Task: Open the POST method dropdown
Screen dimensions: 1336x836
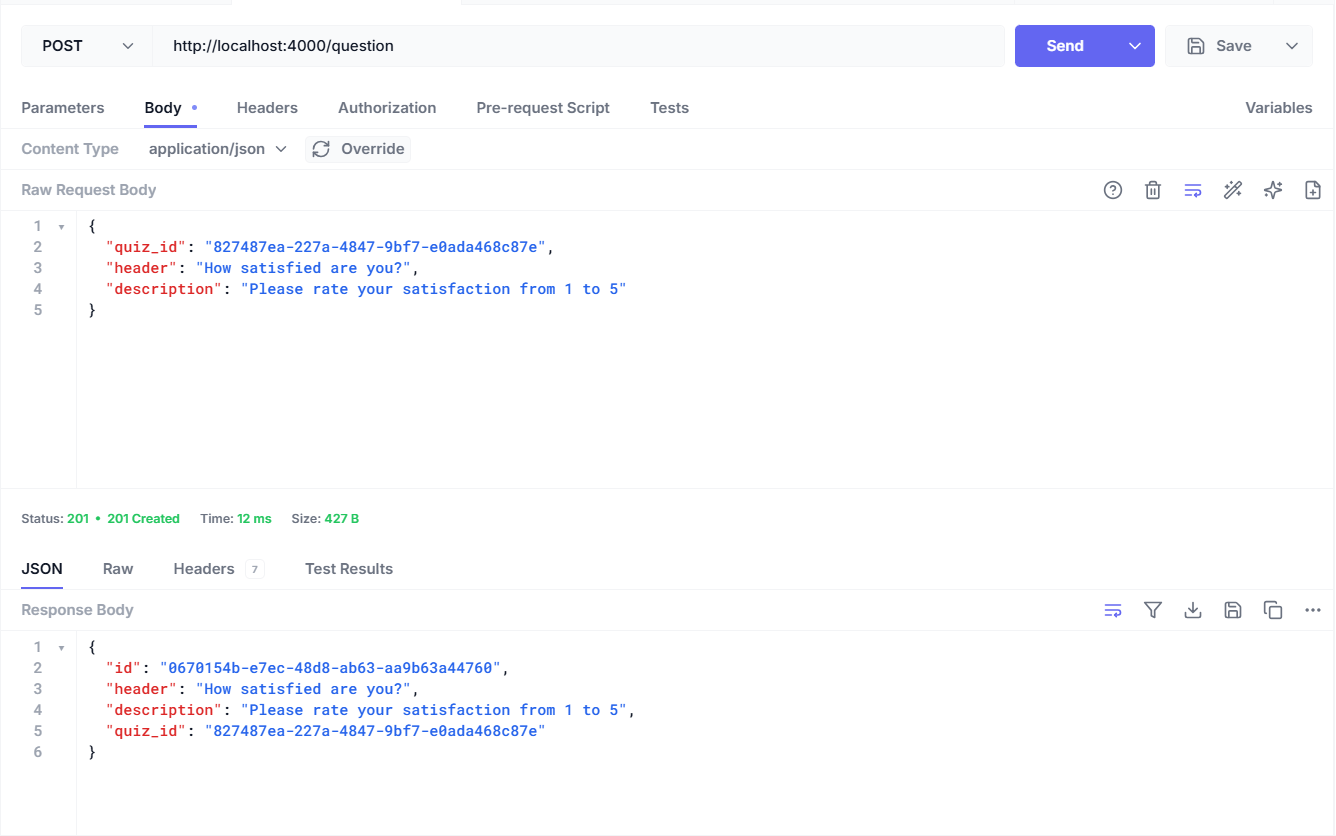Action: [x=87, y=46]
